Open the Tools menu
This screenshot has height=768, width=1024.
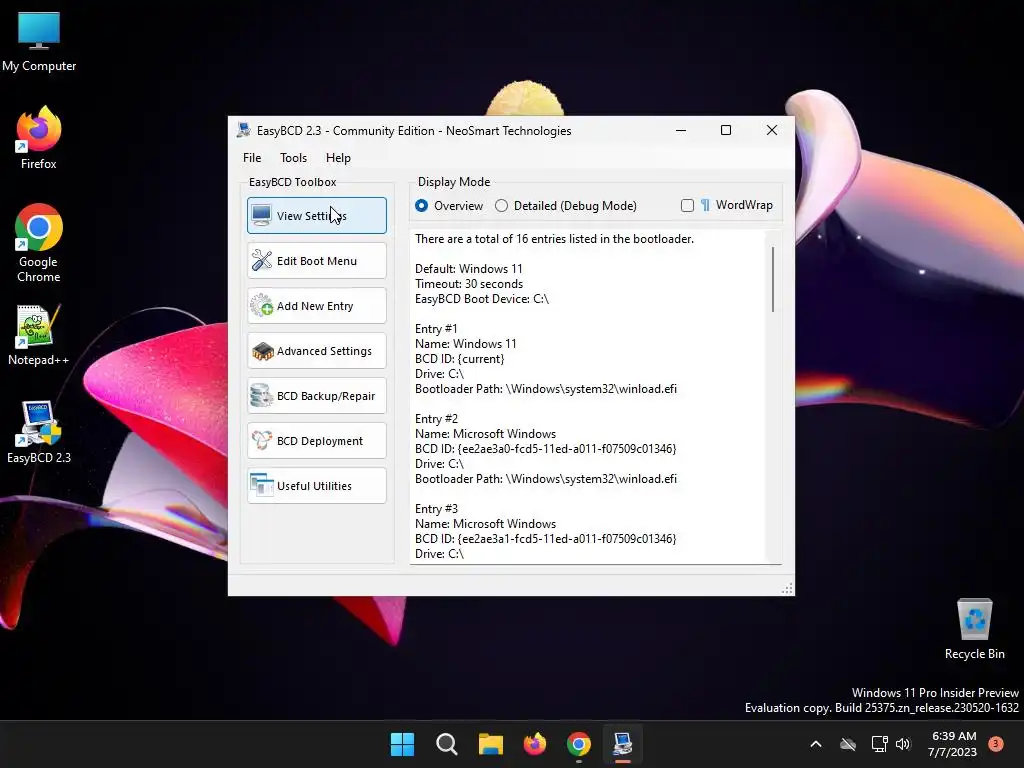293,157
